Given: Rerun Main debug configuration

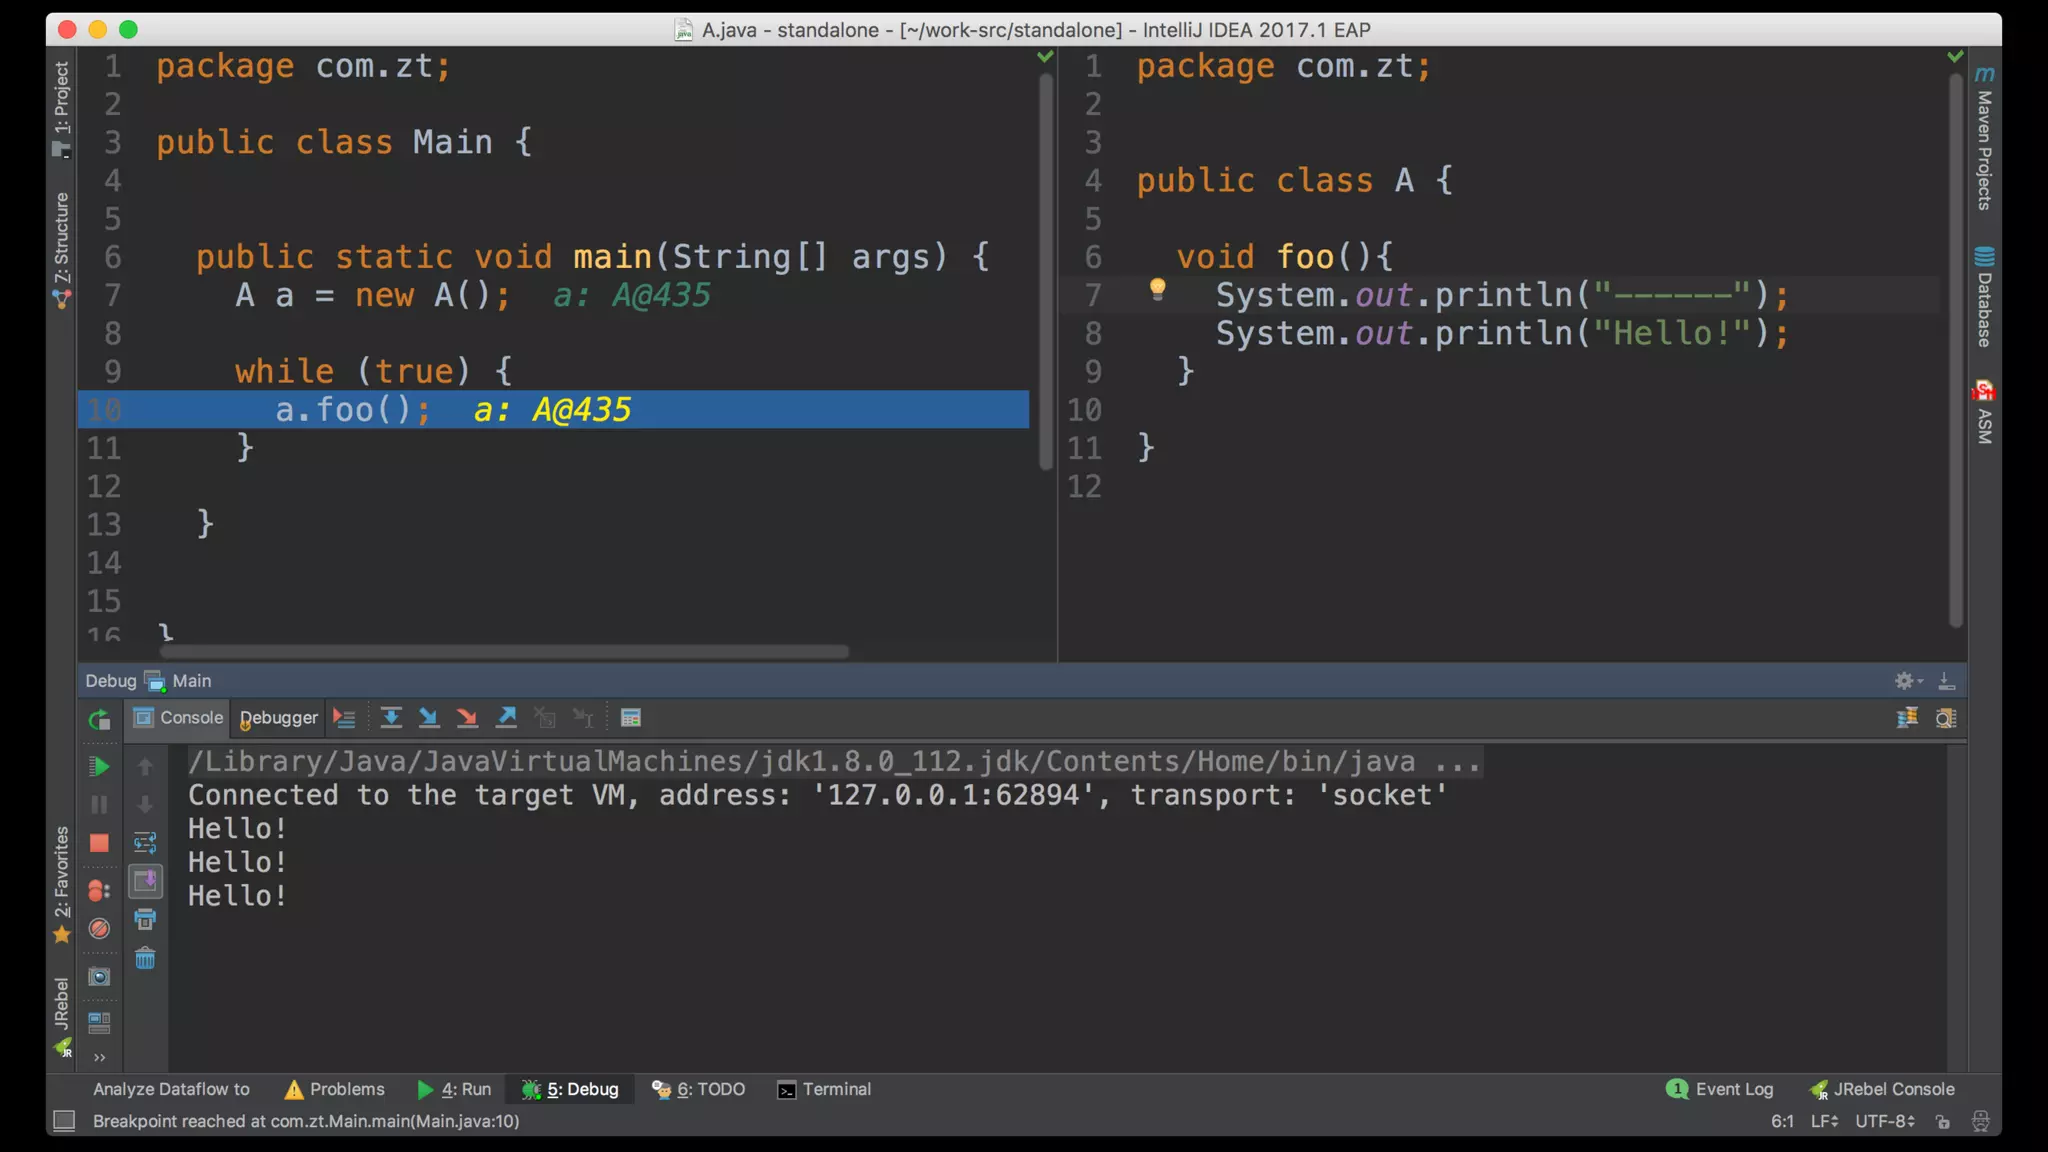Looking at the screenshot, I should [x=99, y=719].
